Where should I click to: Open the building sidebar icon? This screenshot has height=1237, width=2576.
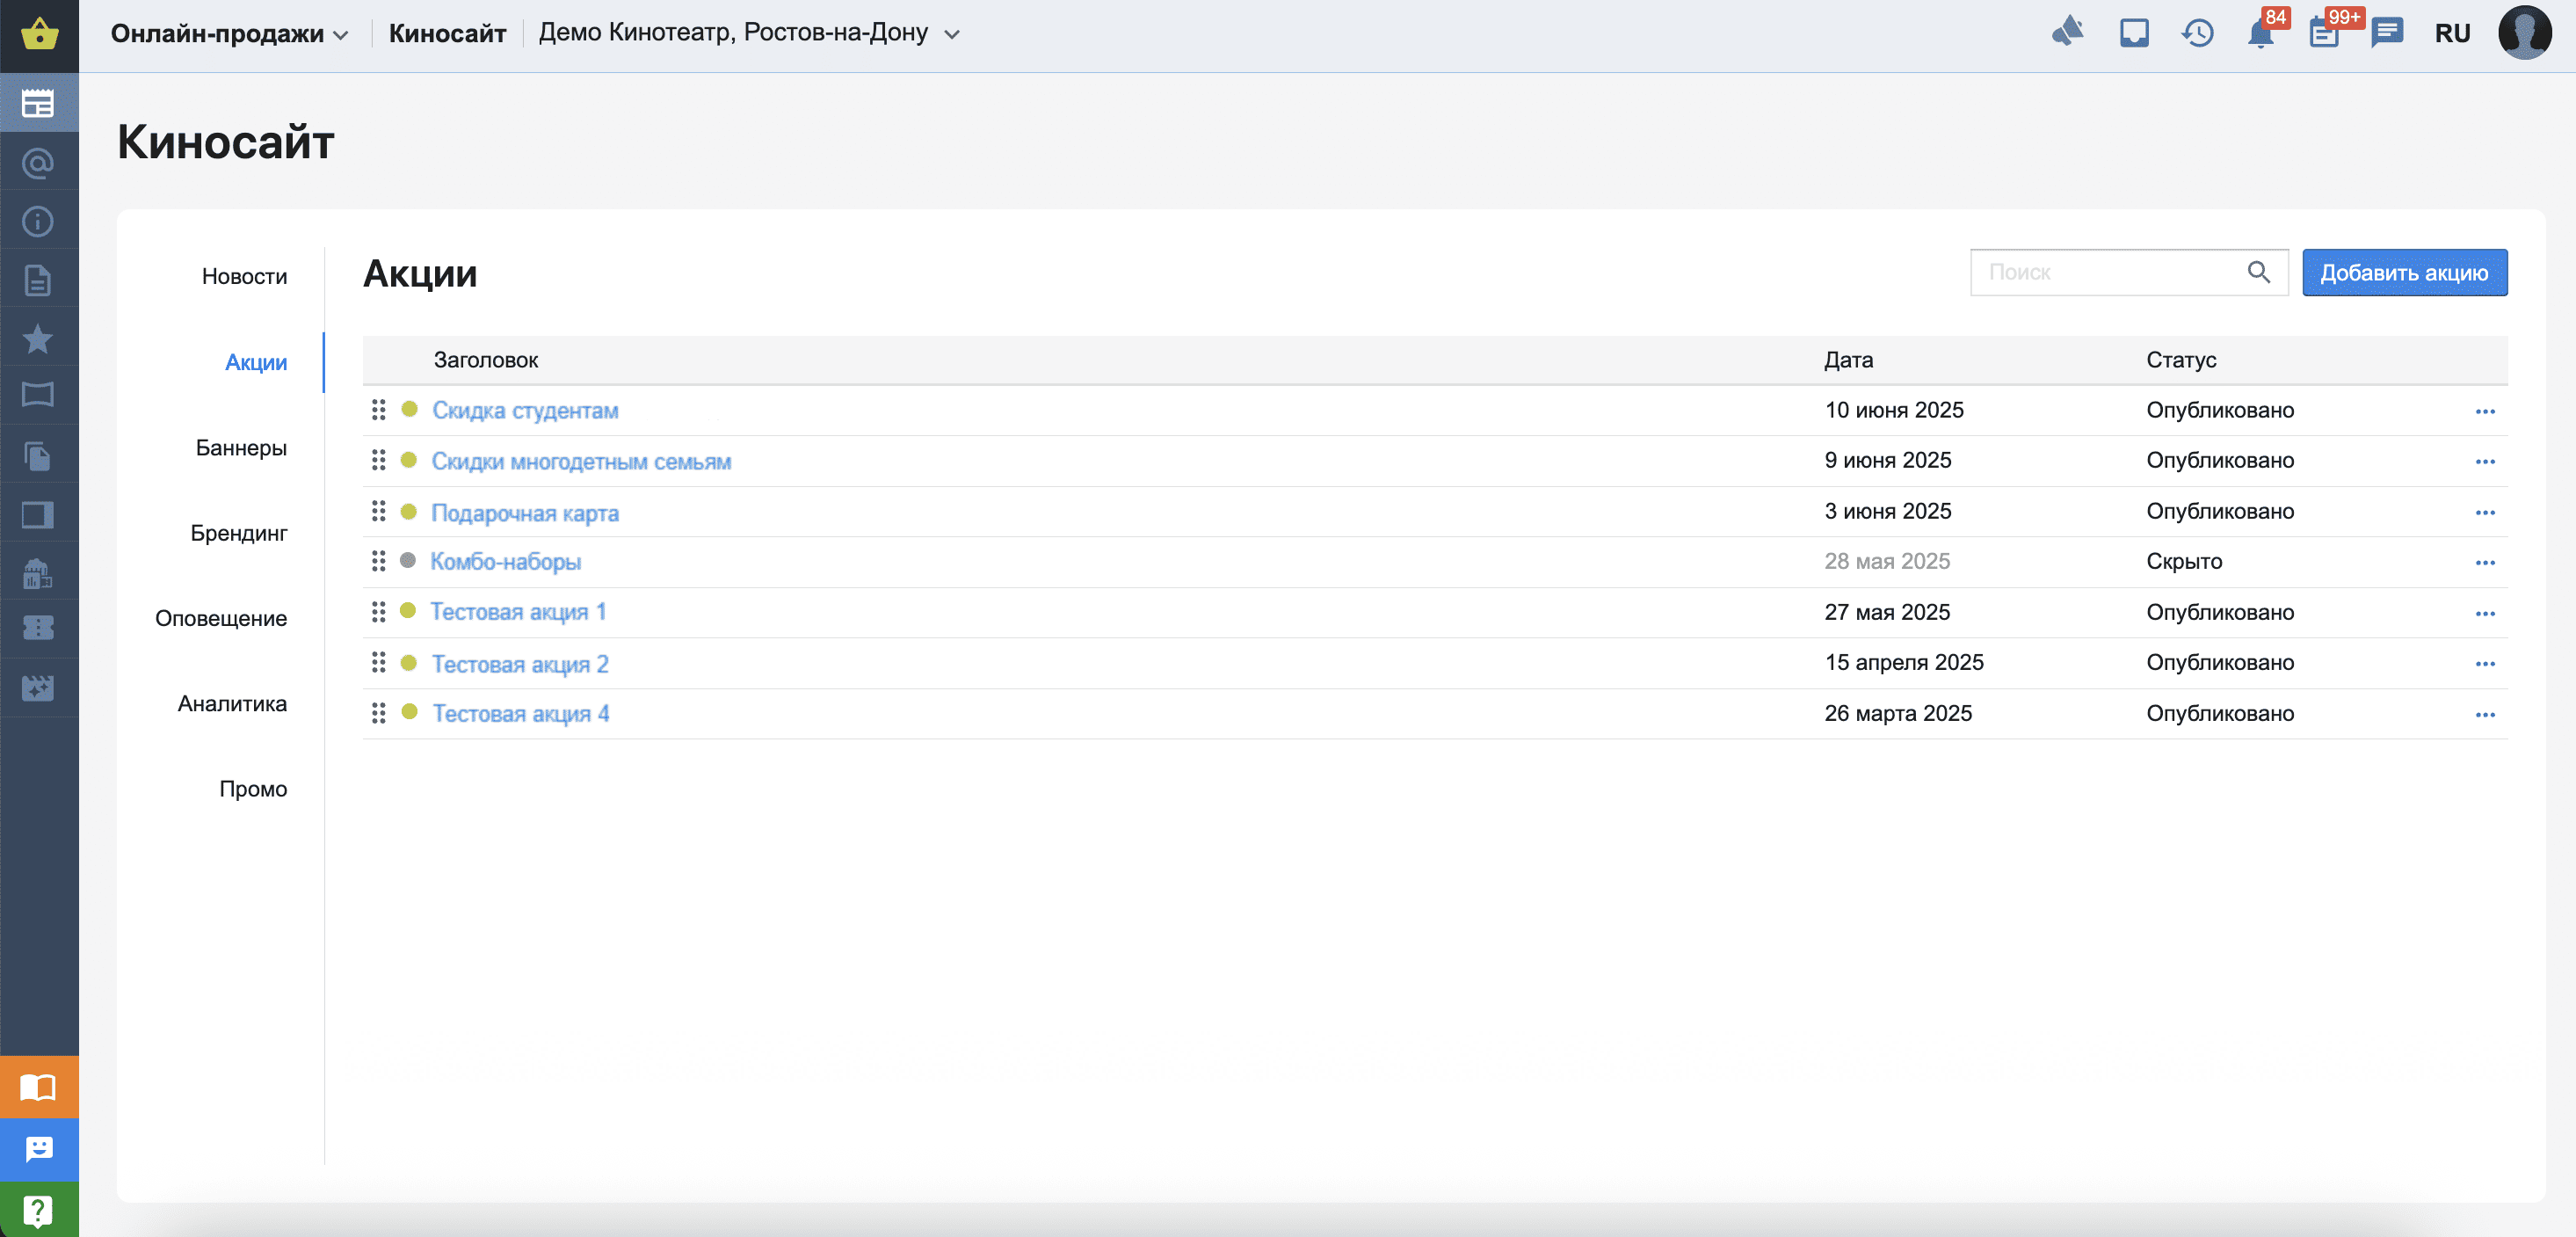coord(38,573)
